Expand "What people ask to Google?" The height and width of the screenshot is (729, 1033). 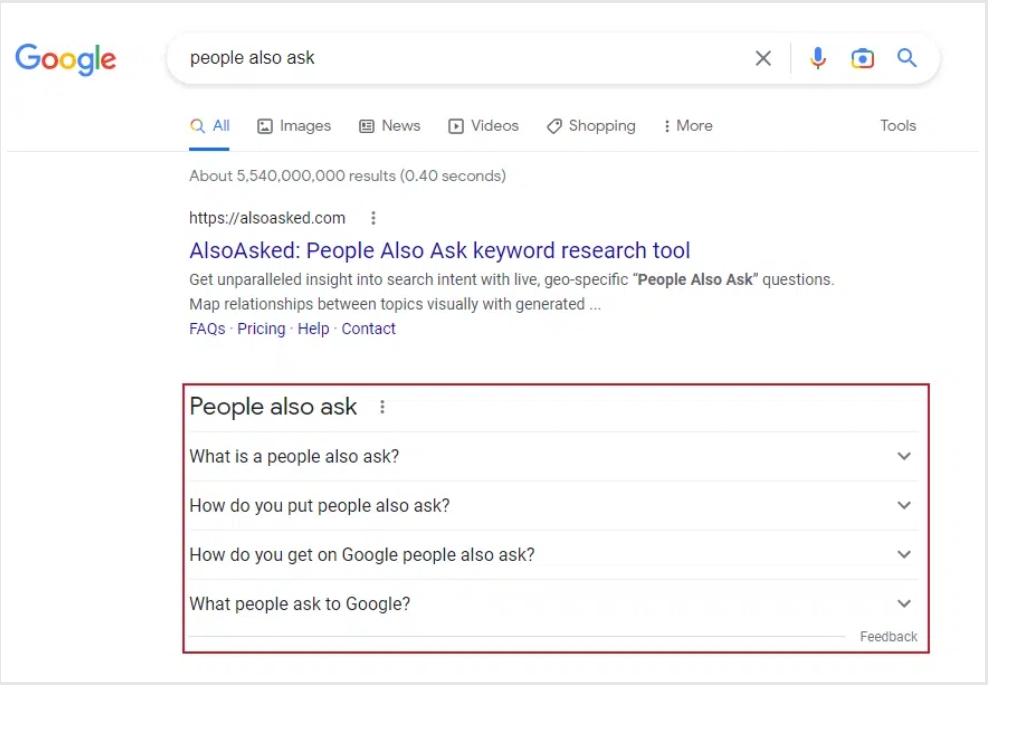[904, 604]
